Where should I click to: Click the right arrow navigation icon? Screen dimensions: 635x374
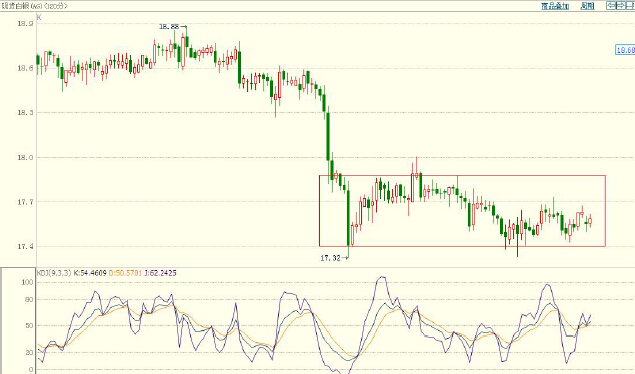pos(620,5)
